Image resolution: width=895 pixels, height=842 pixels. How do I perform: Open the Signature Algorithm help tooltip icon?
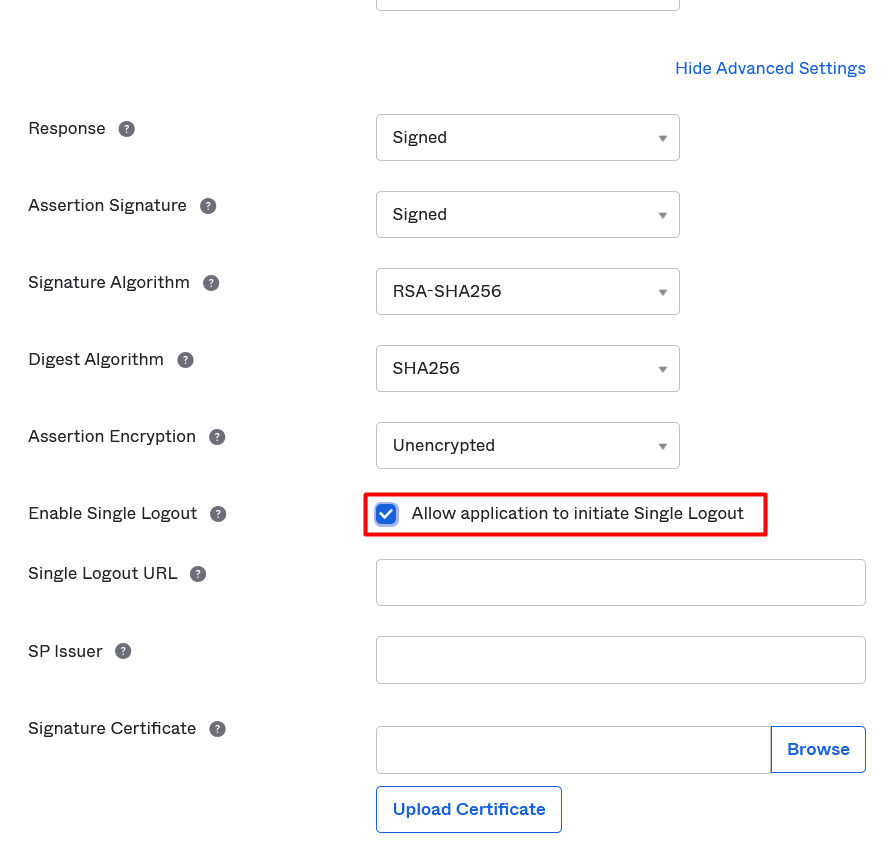click(x=211, y=283)
